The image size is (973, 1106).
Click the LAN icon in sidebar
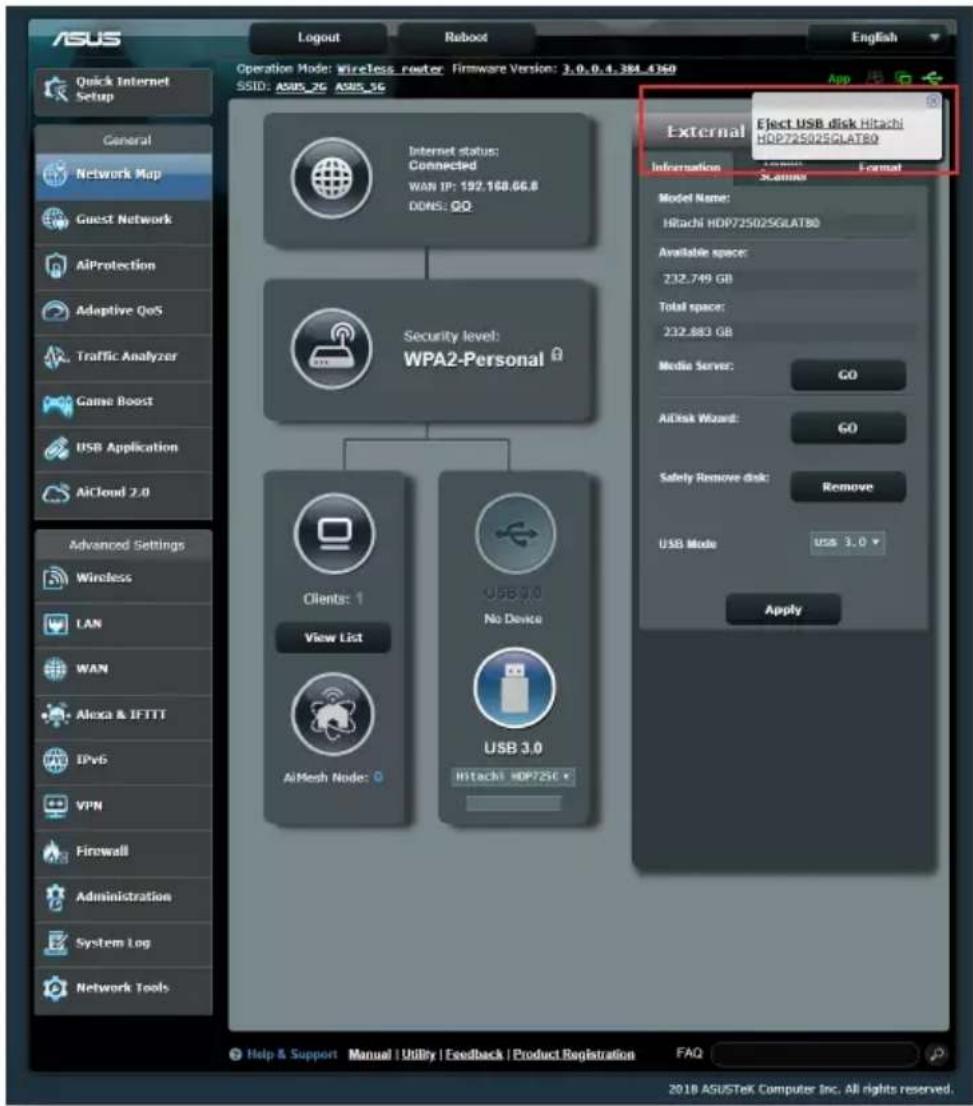tap(55, 624)
